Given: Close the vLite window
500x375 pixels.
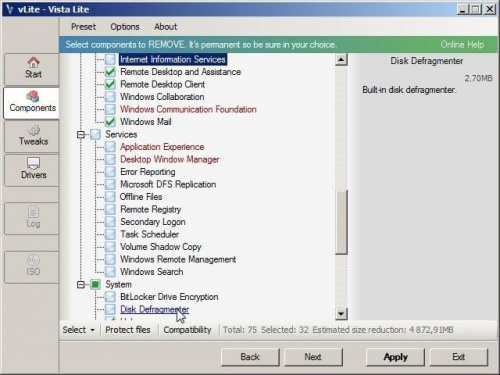Looking at the screenshot, I should point(489,9).
